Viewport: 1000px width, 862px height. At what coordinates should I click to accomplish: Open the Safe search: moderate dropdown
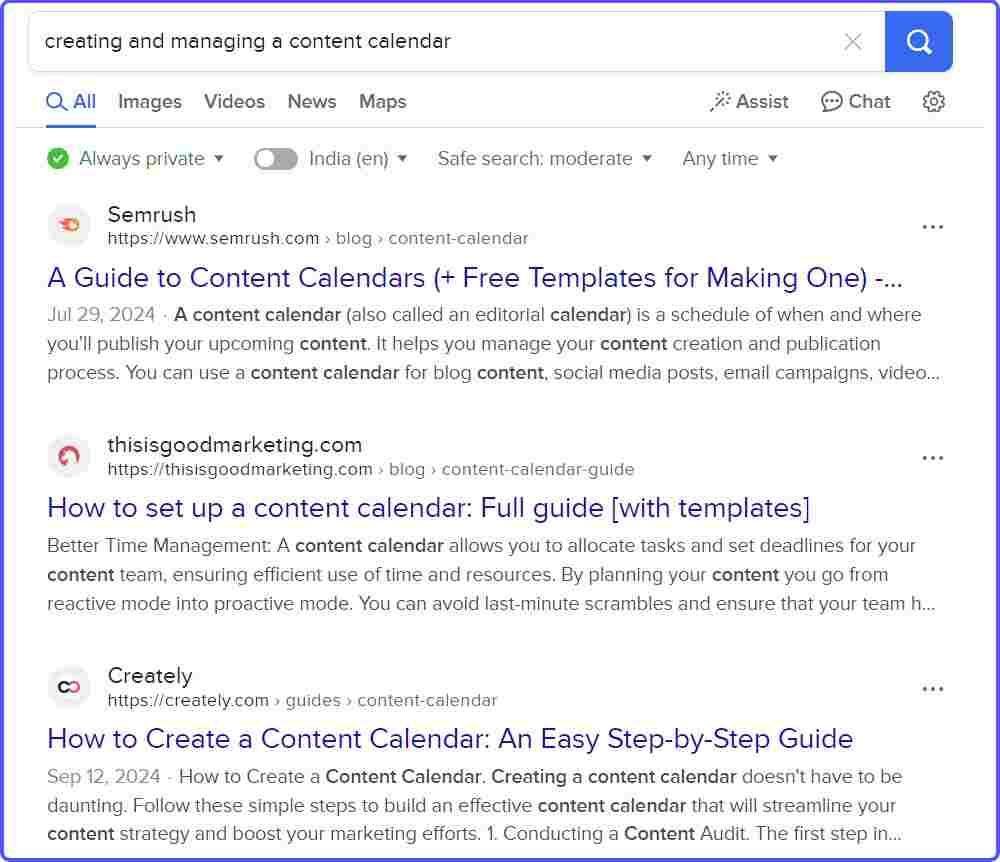tap(545, 158)
